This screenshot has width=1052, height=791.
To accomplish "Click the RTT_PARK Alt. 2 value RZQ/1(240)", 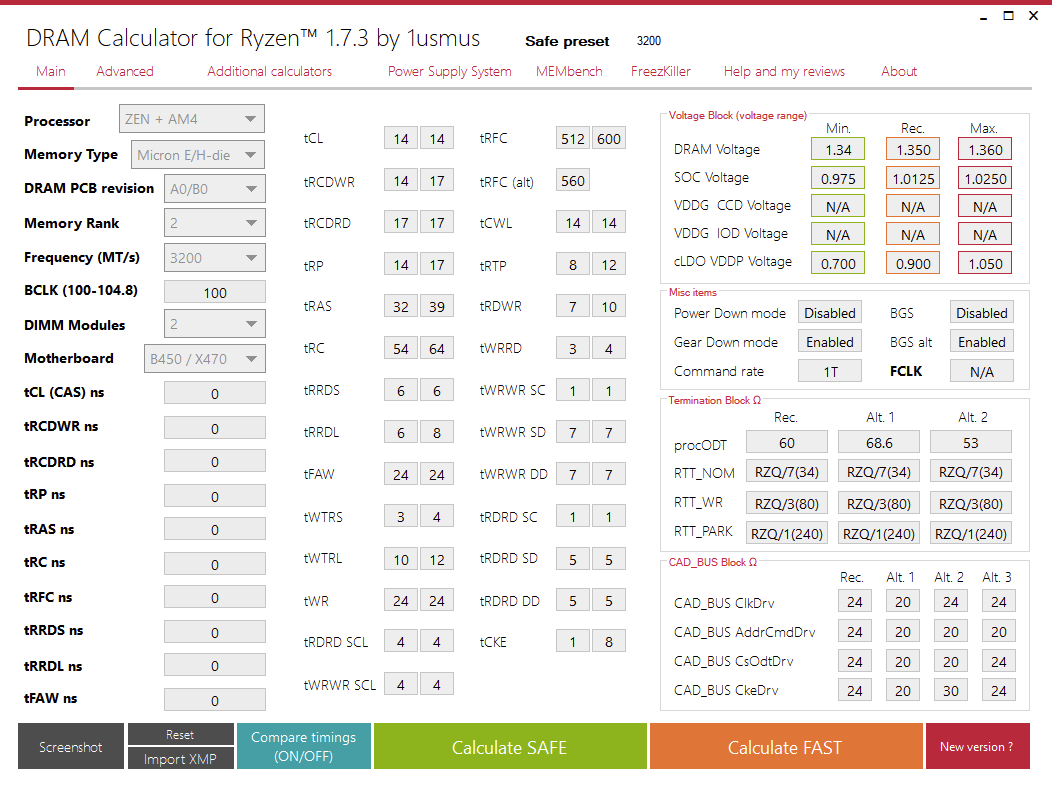I will 971,533.
